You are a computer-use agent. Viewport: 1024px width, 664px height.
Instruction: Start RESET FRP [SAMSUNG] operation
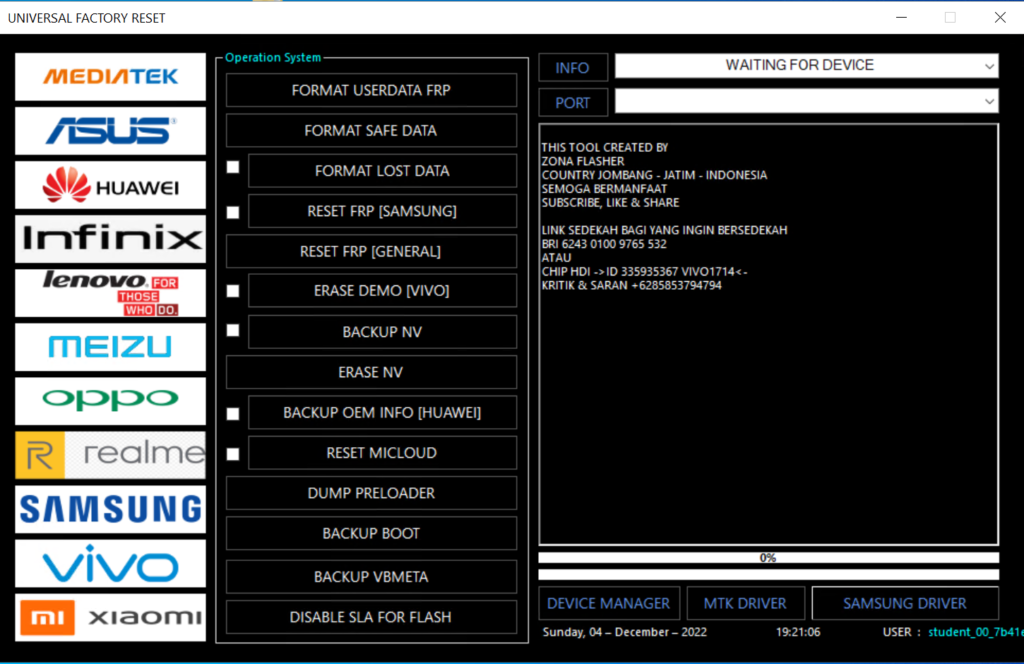click(x=382, y=211)
